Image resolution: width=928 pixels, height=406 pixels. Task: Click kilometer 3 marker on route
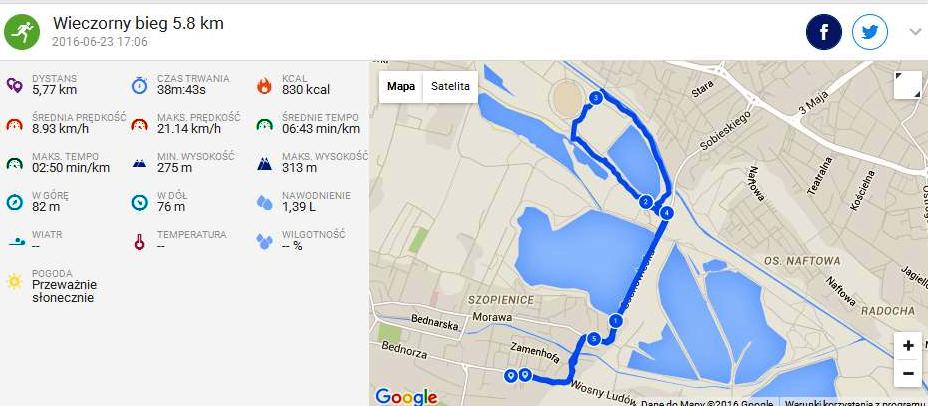(x=595, y=97)
